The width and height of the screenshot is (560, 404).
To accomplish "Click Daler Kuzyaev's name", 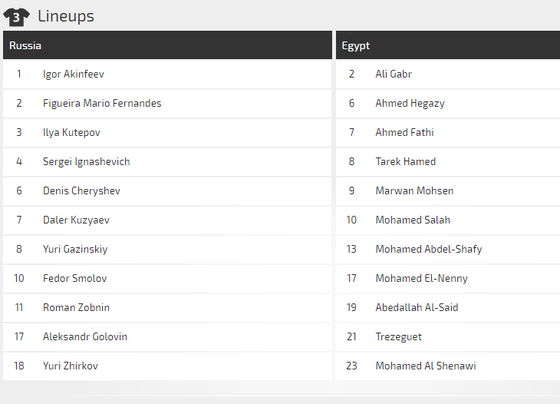I will point(76,220).
